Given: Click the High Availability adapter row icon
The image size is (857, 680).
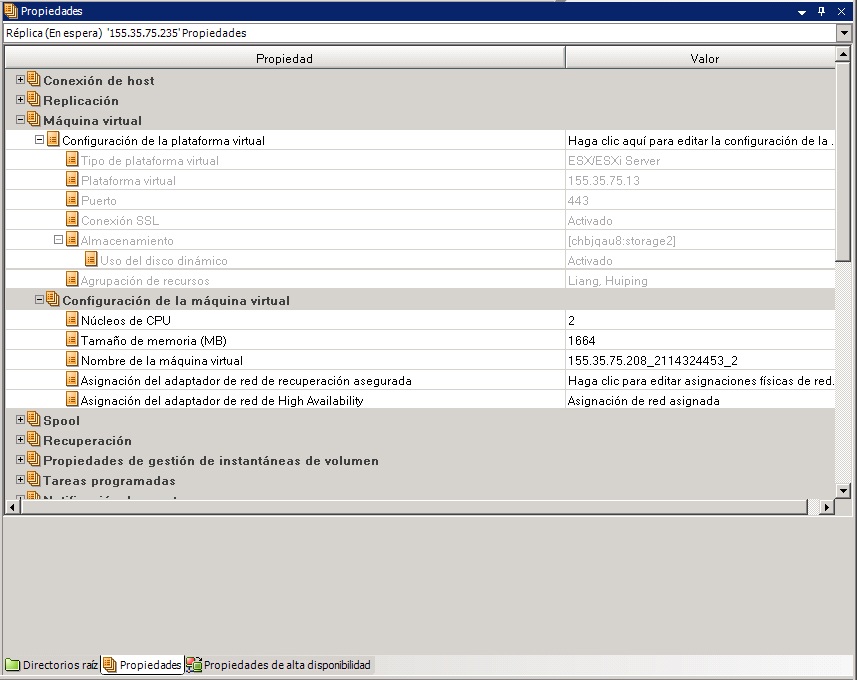Looking at the screenshot, I should coord(72,400).
